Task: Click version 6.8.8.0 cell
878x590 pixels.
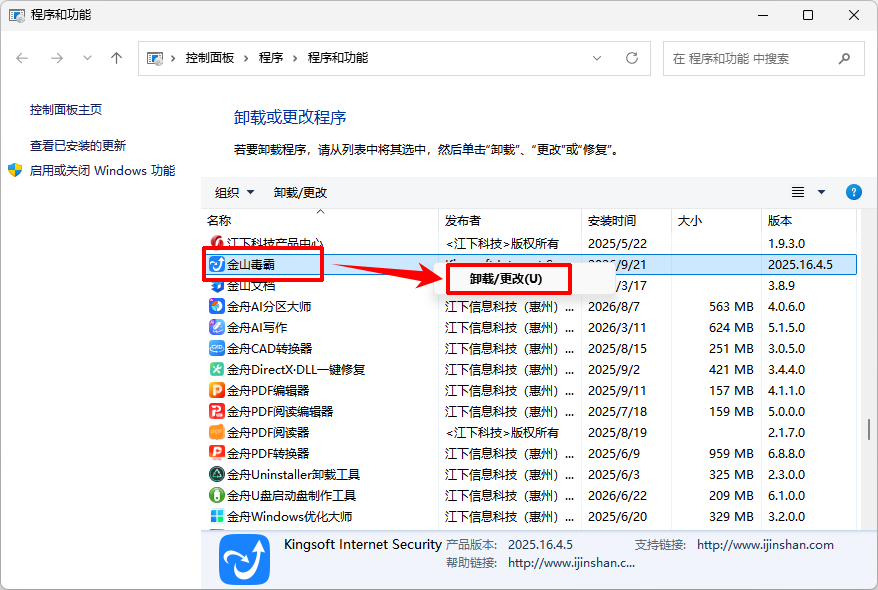Action: point(786,453)
